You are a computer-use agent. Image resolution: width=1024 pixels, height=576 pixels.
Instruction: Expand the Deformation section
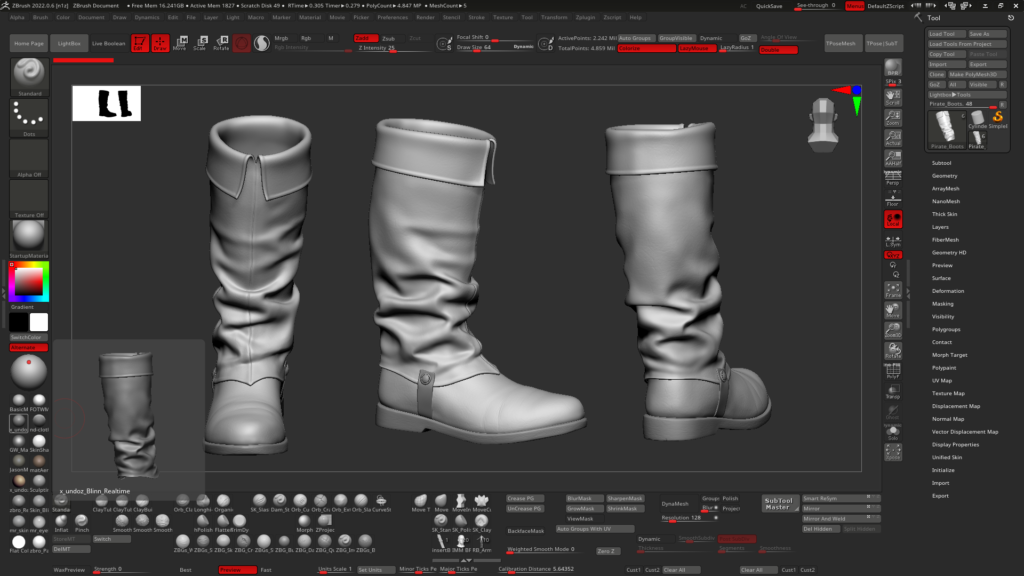click(x=947, y=291)
